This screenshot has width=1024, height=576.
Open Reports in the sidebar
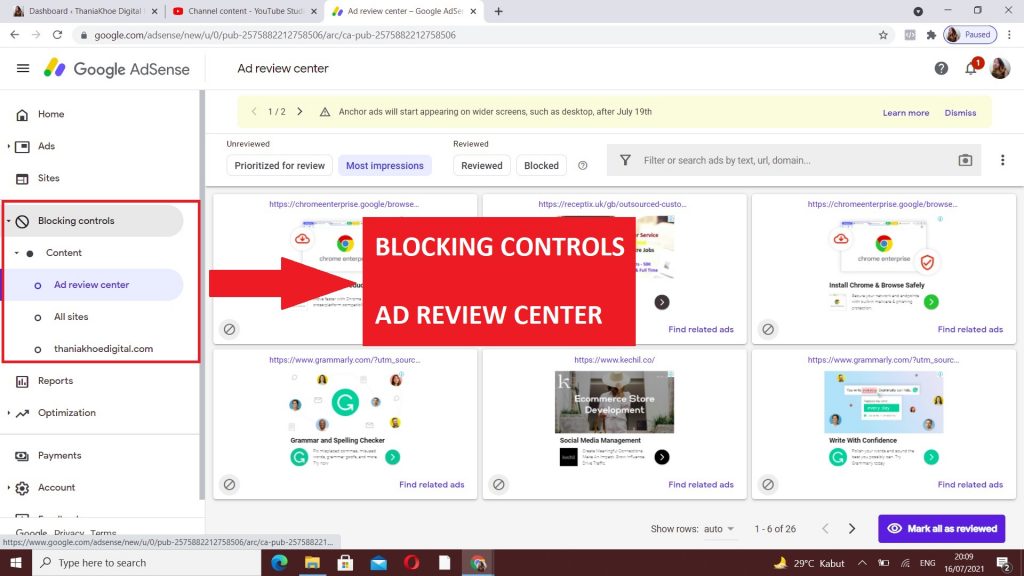55,381
